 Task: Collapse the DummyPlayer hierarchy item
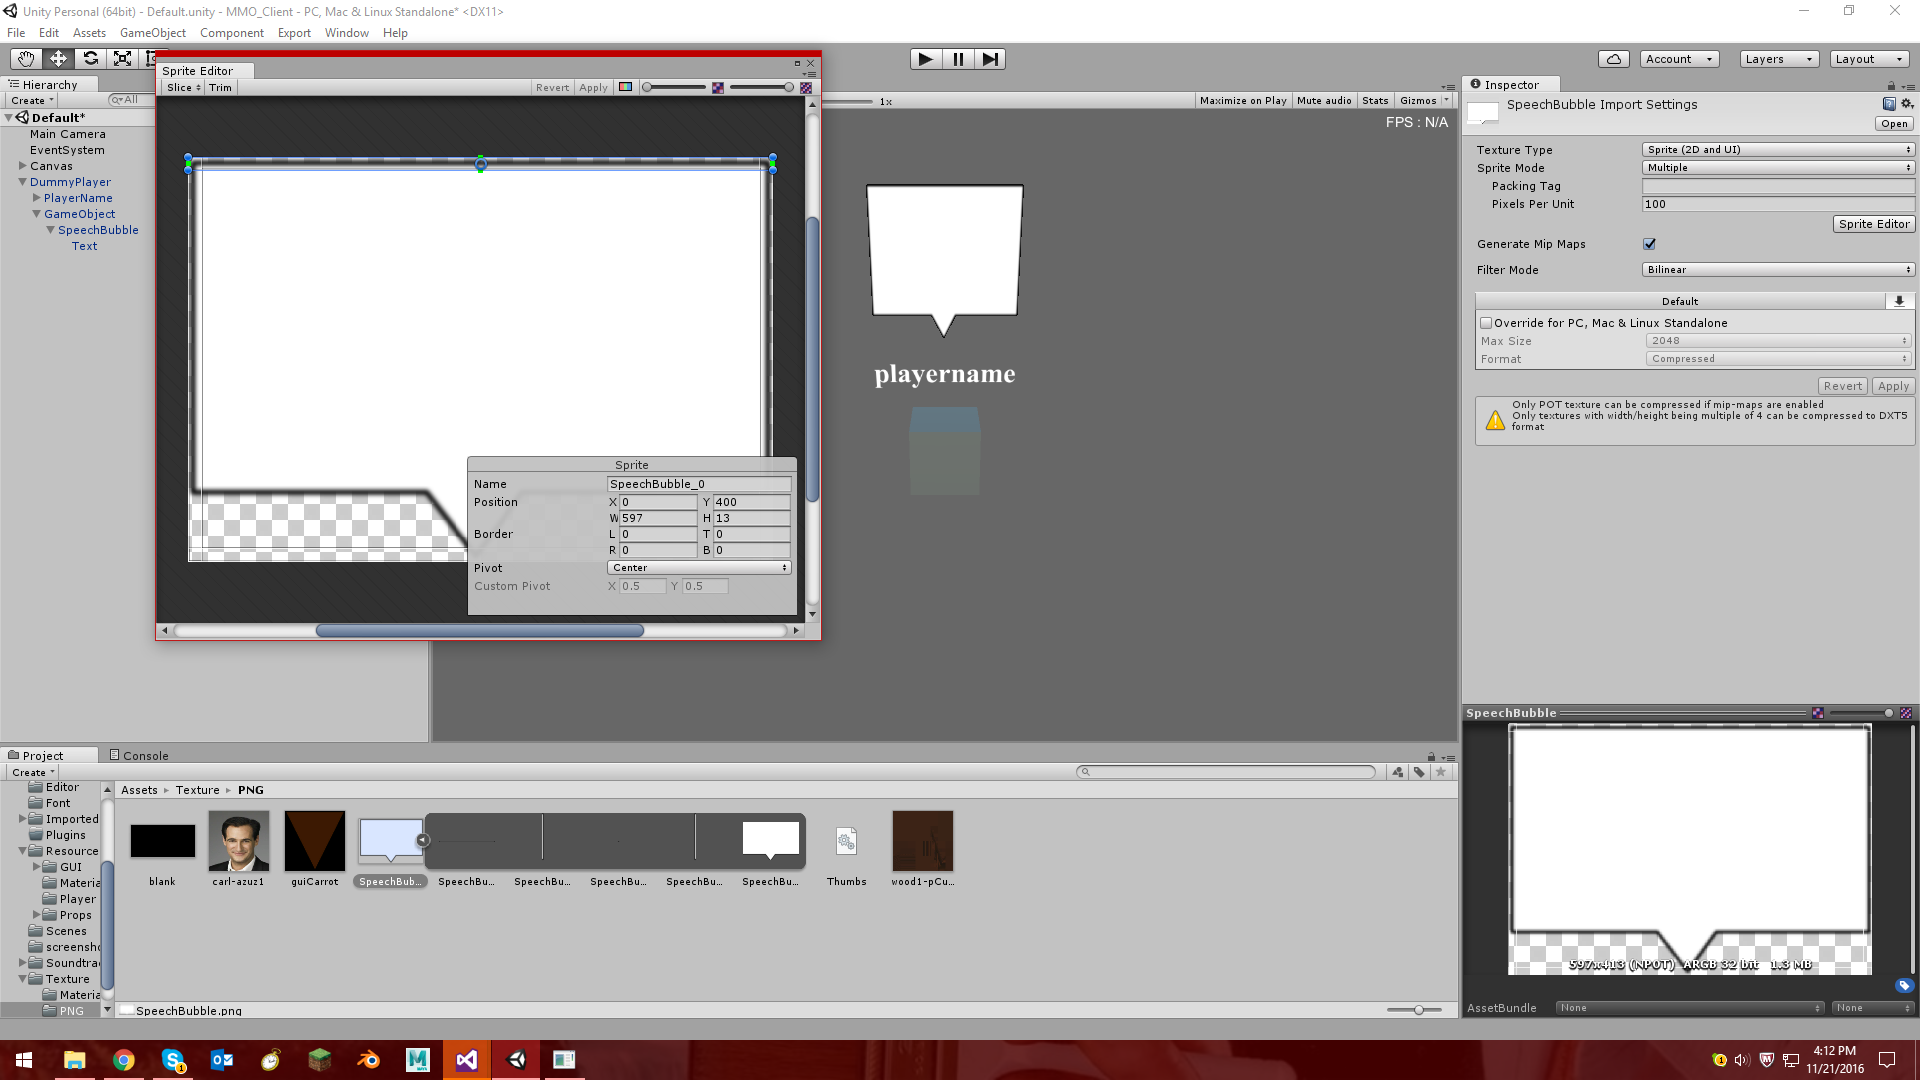click(22, 182)
